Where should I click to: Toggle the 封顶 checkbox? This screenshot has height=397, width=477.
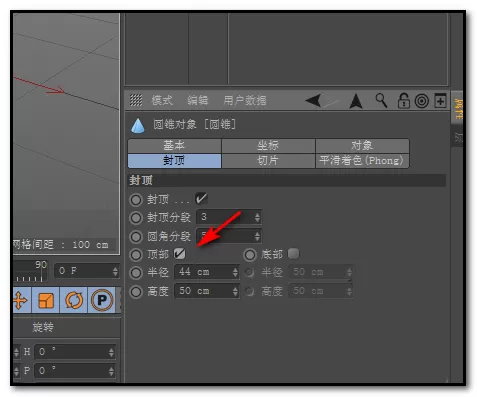coord(201,199)
